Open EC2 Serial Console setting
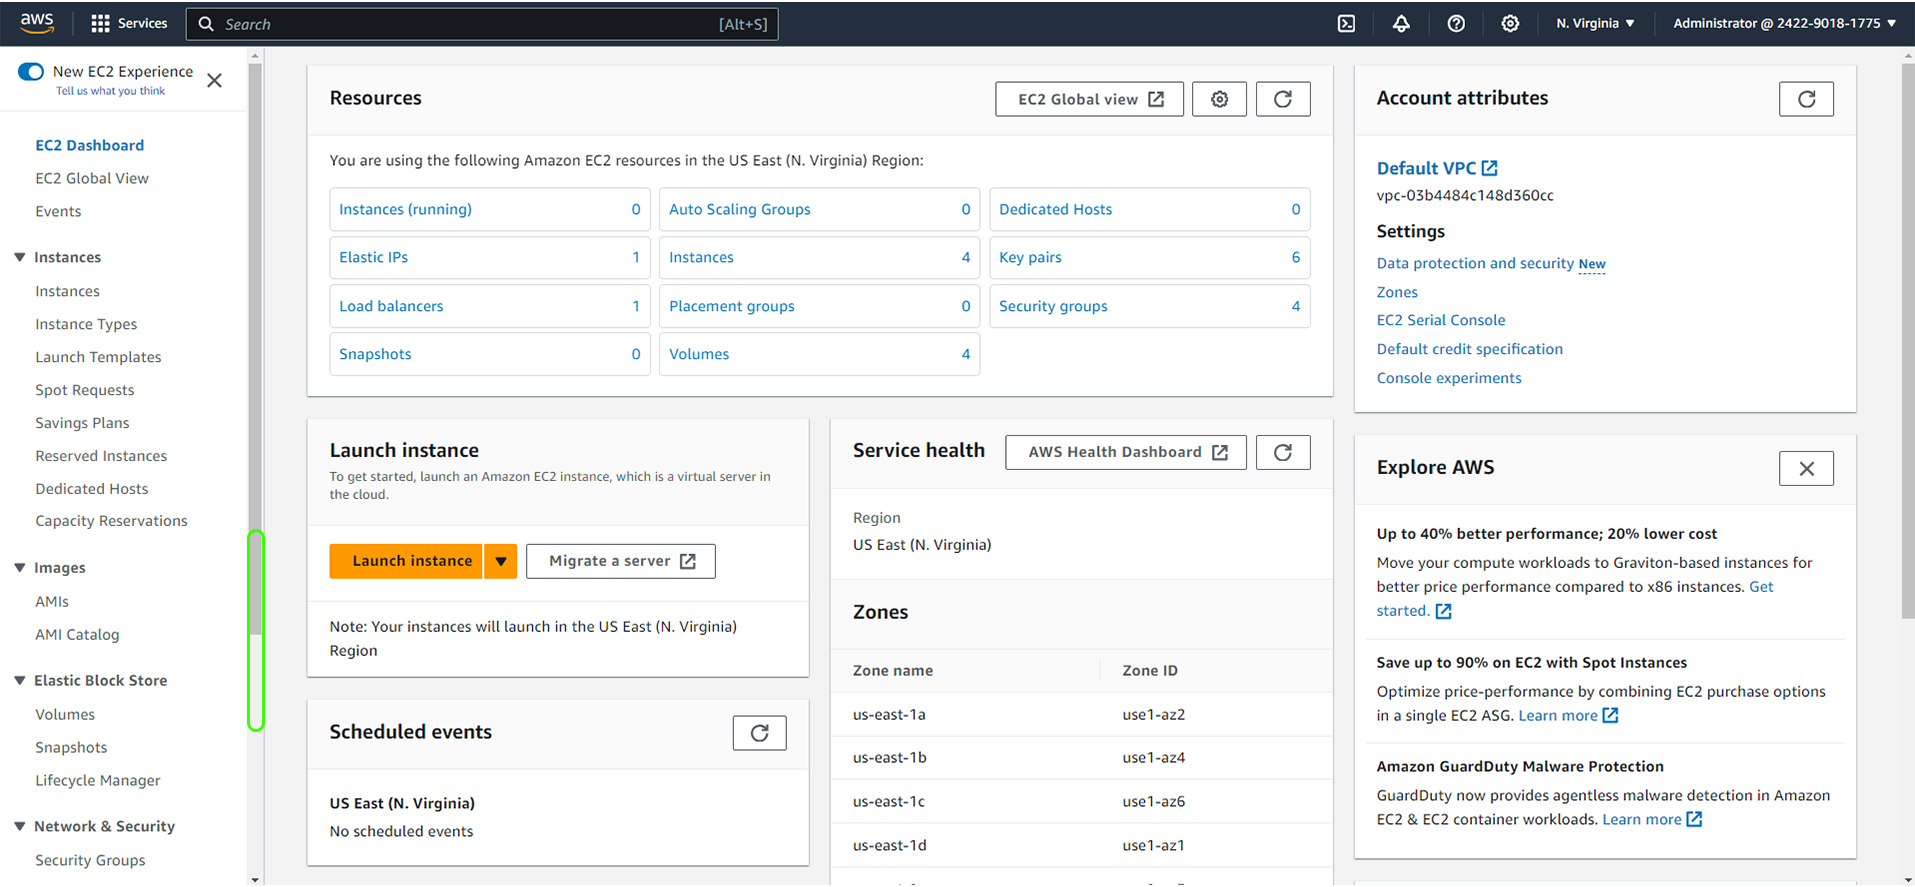 point(1440,320)
